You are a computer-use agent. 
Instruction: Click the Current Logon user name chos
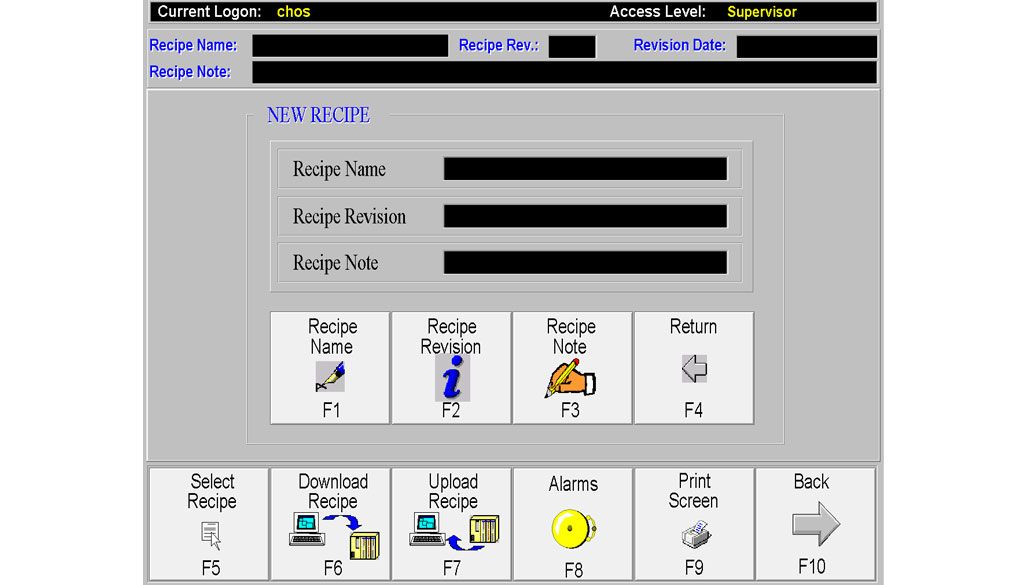[x=294, y=12]
